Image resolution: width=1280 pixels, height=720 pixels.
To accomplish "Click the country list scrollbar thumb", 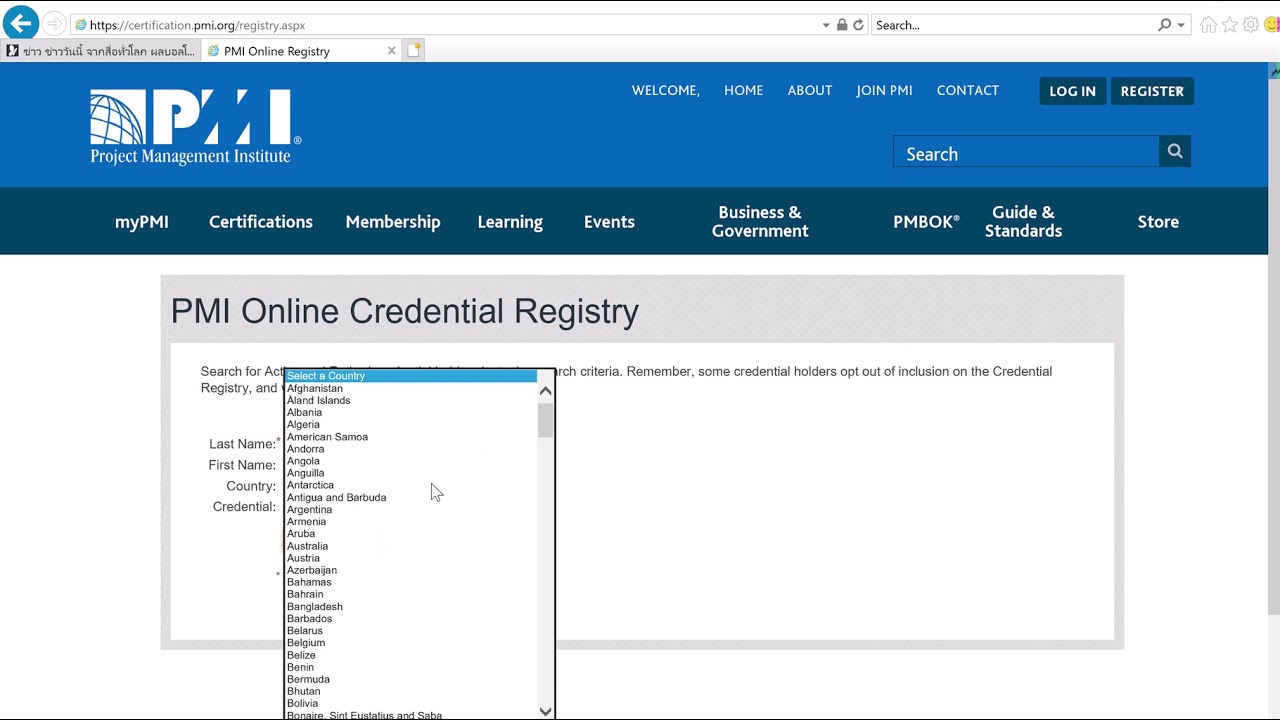I will click(545, 420).
